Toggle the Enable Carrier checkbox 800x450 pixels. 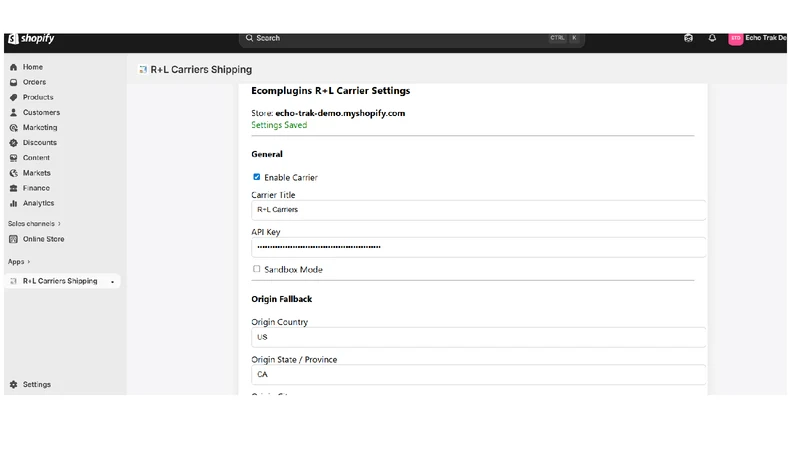tap(257, 177)
